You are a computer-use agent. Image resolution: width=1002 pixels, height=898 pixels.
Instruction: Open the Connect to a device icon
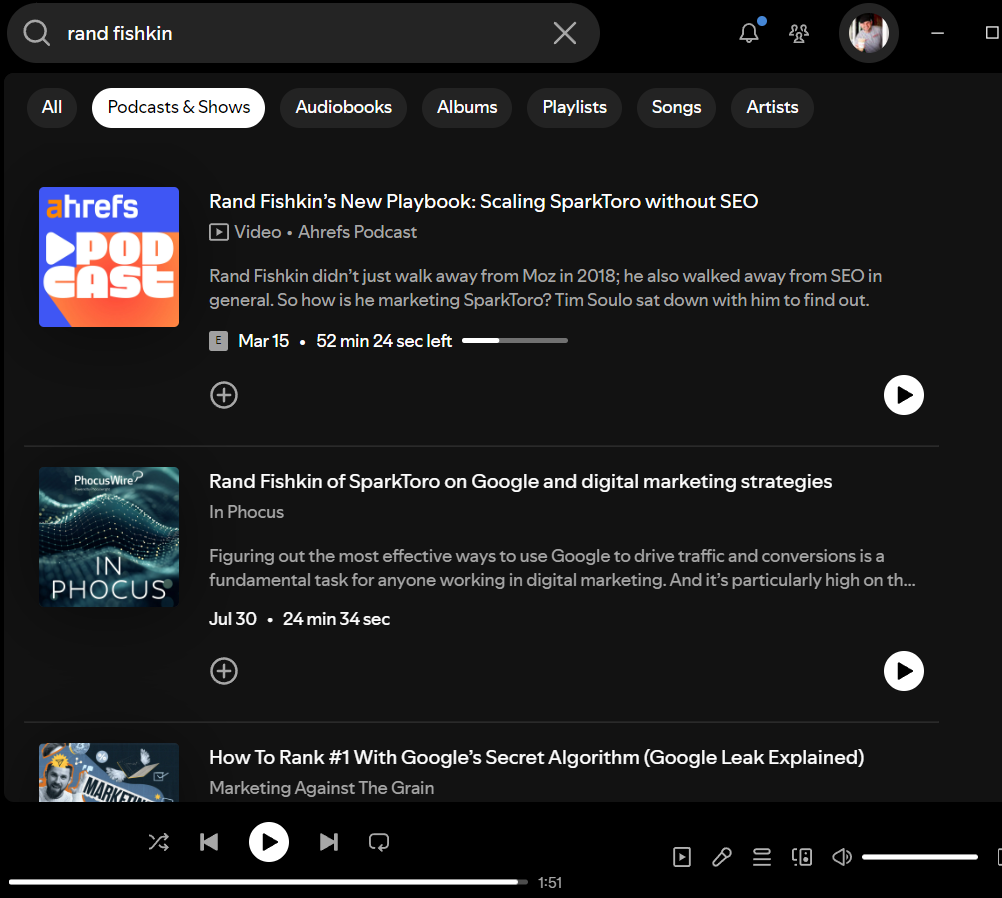tap(802, 857)
